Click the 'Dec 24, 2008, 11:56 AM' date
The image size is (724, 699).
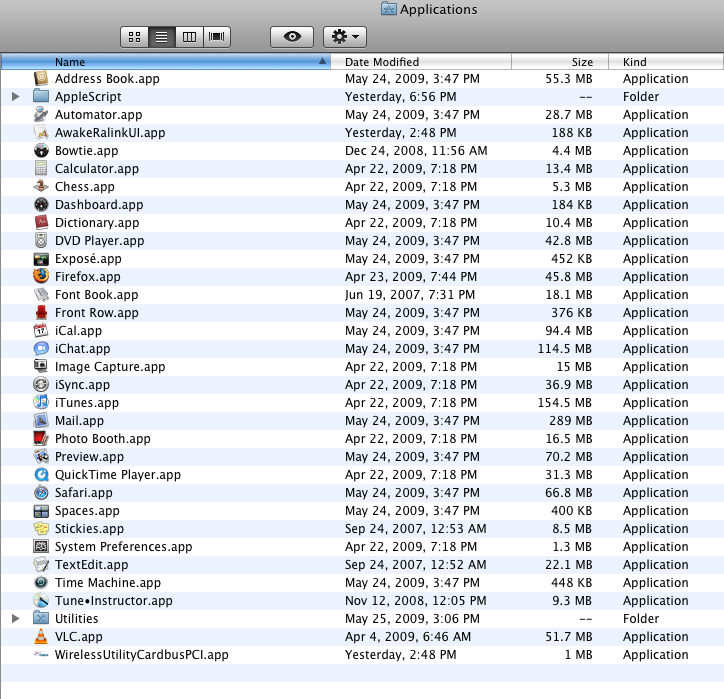pyautogui.click(x=416, y=151)
